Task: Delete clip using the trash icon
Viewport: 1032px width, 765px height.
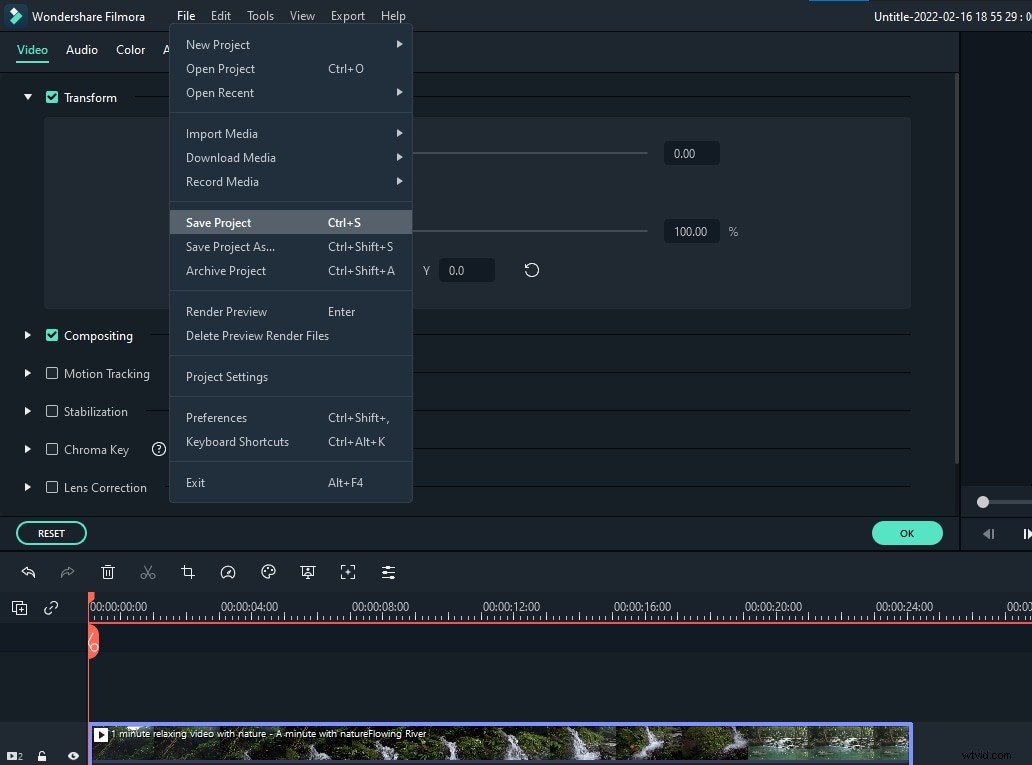Action: (108, 572)
